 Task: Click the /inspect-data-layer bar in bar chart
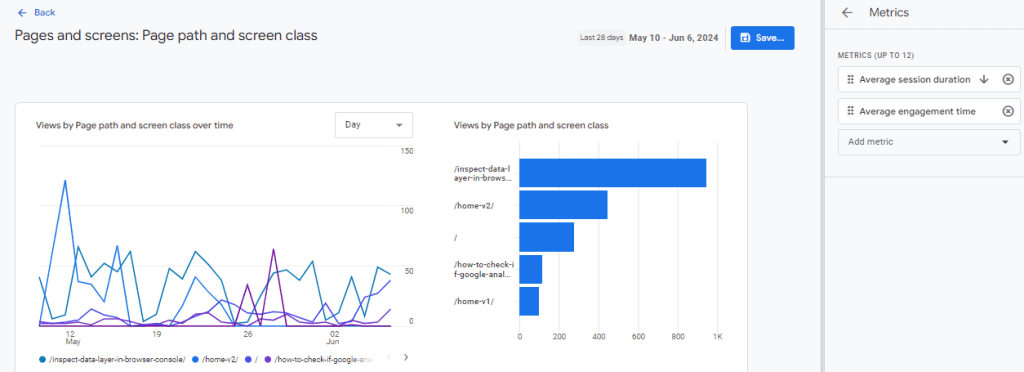pos(613,173)
